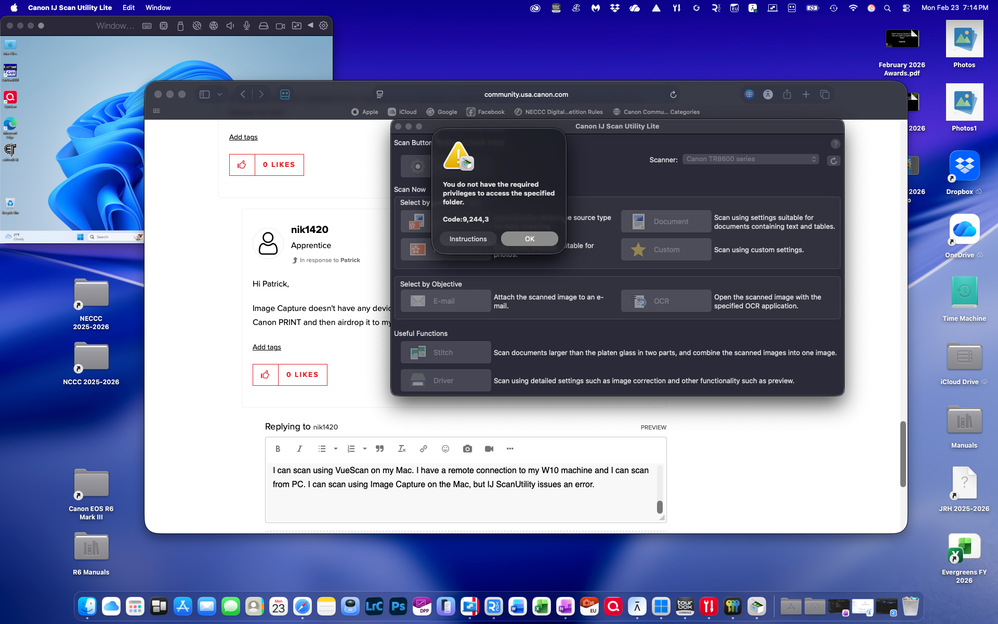The height and width of the screenshot is (624, 998).
Task: Toggle italic in the reply editor
Action: 299,449
